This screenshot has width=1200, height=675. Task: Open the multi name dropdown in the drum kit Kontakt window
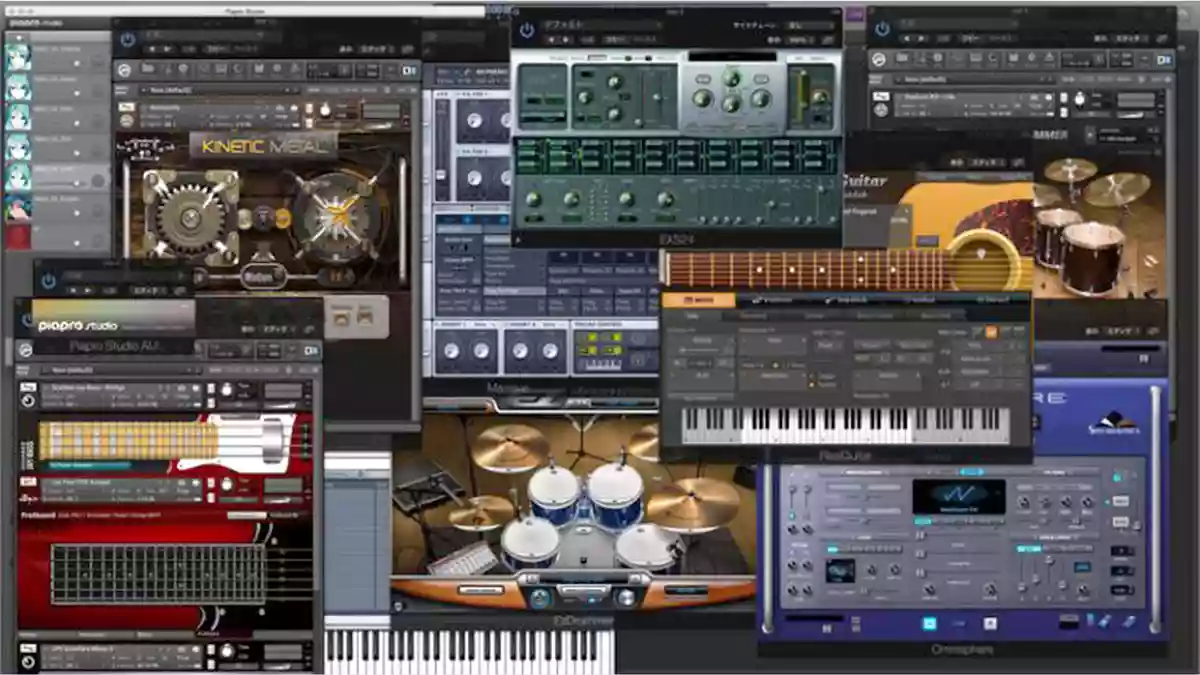[x=975, y=78]
